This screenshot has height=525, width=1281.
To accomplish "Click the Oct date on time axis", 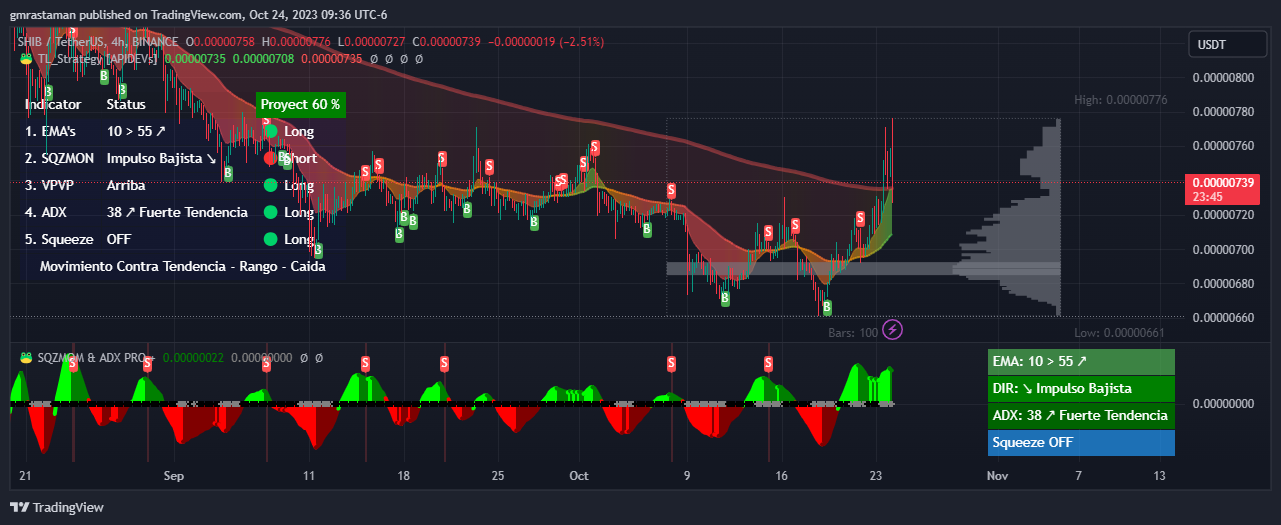I will tap(579, 475).
